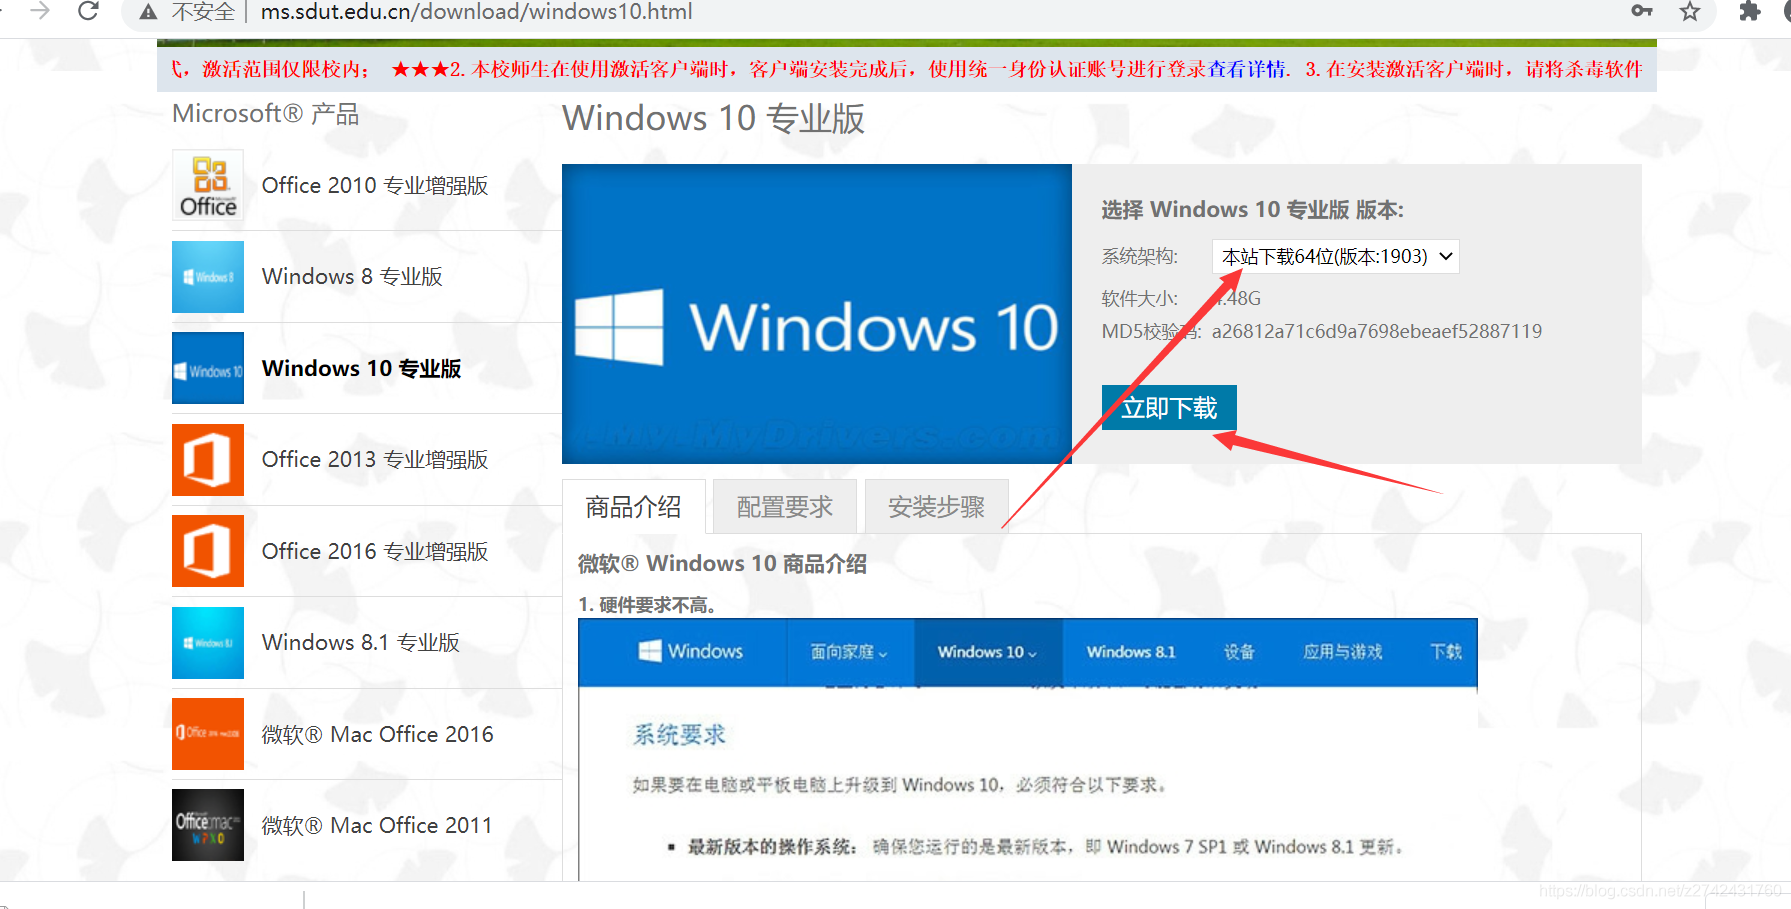Click the browser forward arrow
Viewport: 1791px width, 909px height.
40,11
